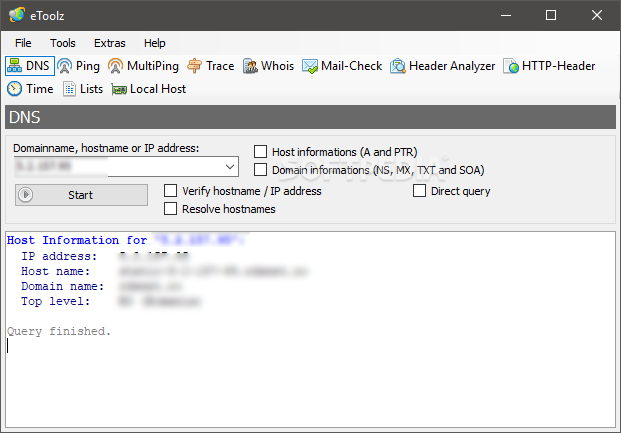Viewport: 621px width, 433px height.
Task: Open the Extras menu
Action: tap(110, 43)
